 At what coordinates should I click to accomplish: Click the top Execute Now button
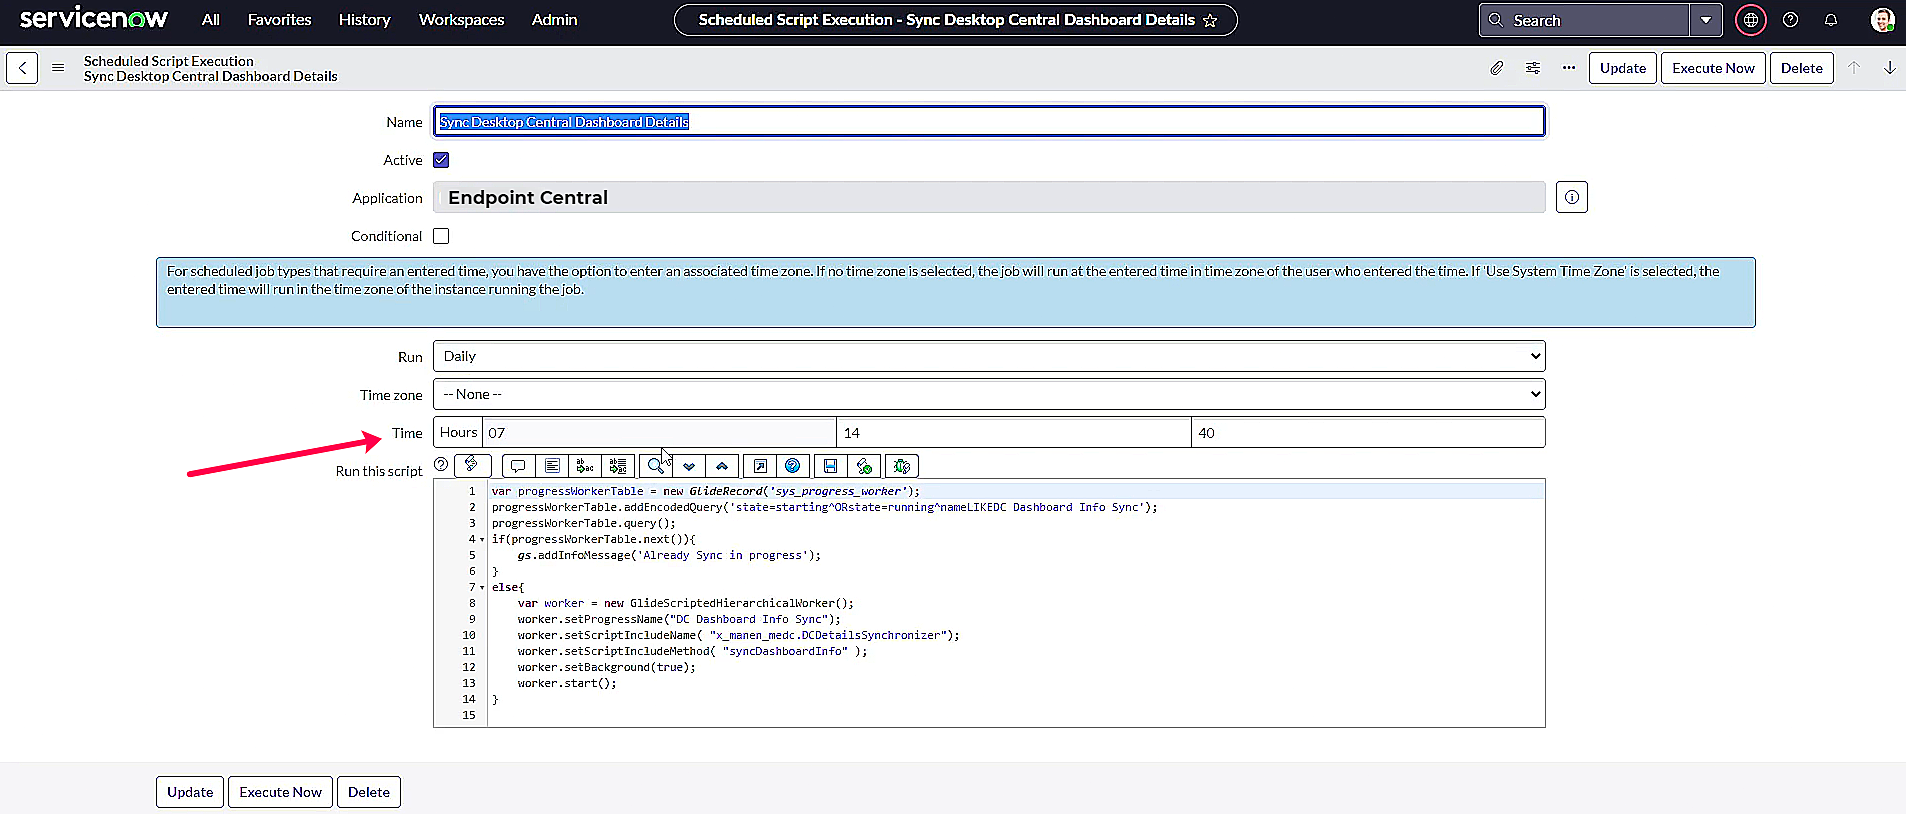tap(1712, 68)
